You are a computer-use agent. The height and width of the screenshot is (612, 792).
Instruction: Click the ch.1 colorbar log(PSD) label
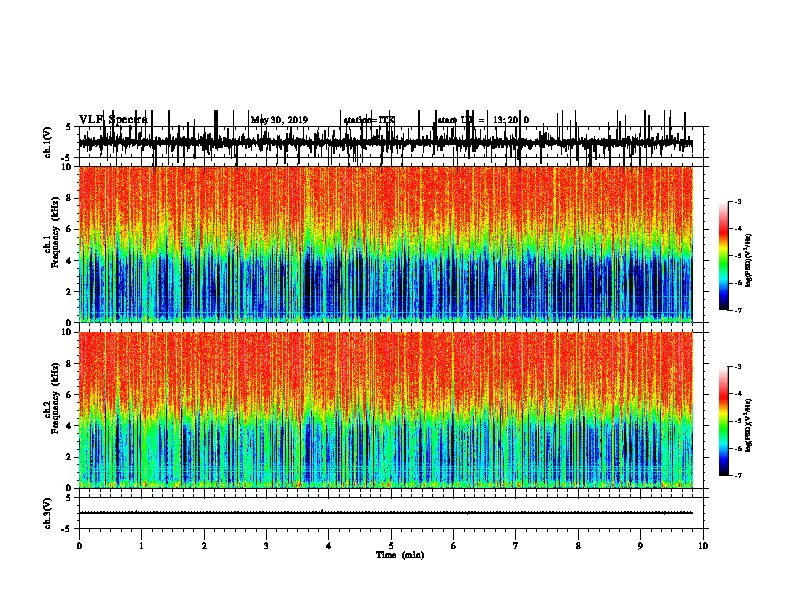click(748, 261)
